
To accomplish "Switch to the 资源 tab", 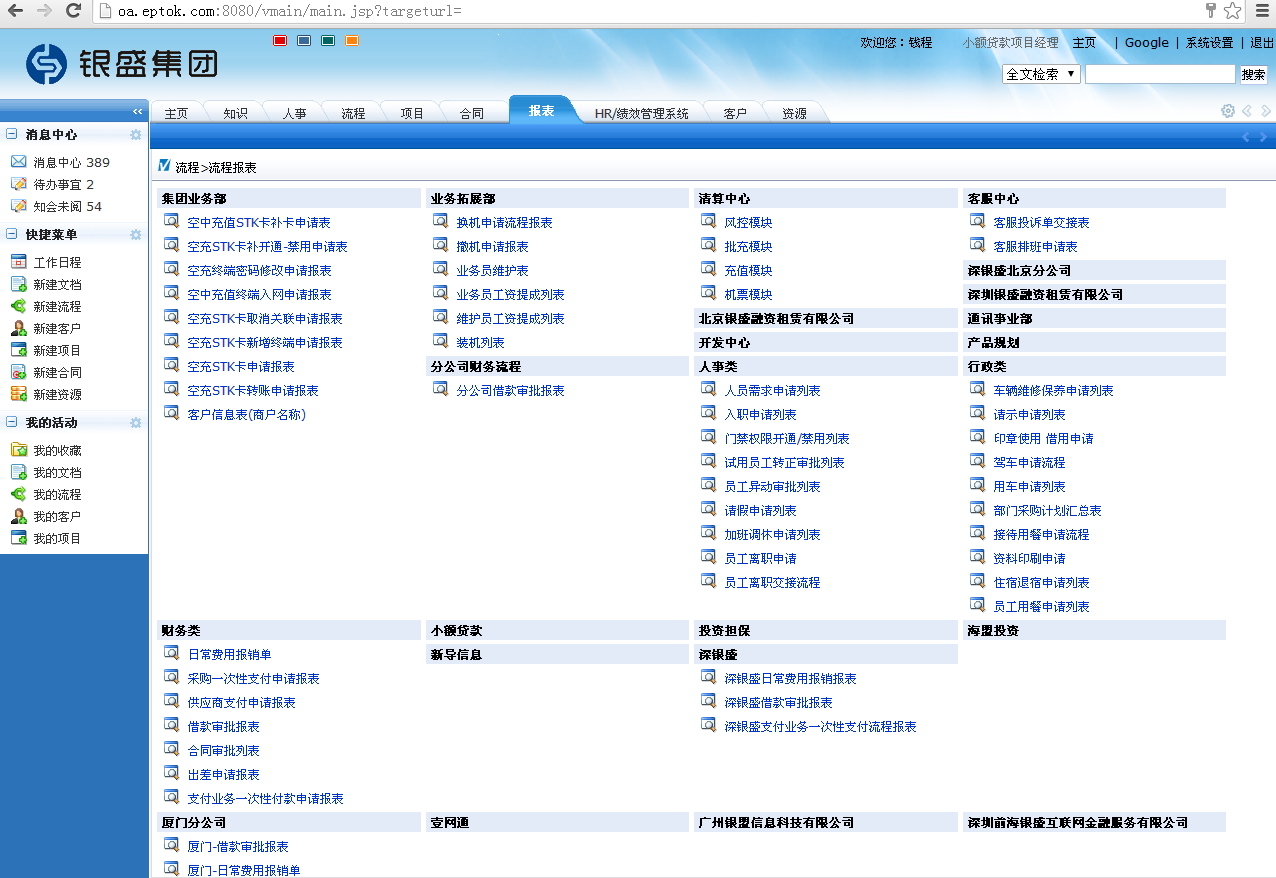I will 794,113.
